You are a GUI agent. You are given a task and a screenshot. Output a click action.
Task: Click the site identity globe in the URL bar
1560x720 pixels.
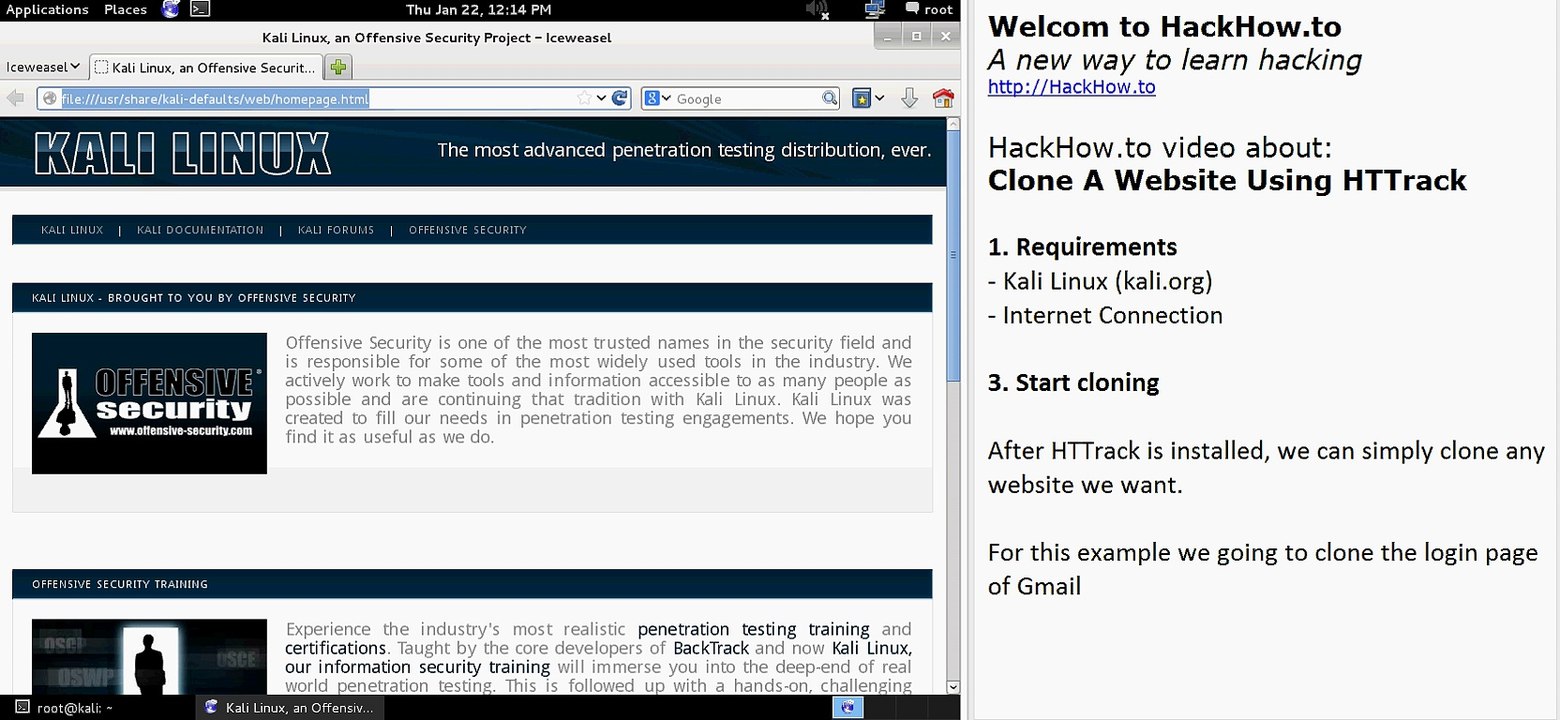click(49, 98)
